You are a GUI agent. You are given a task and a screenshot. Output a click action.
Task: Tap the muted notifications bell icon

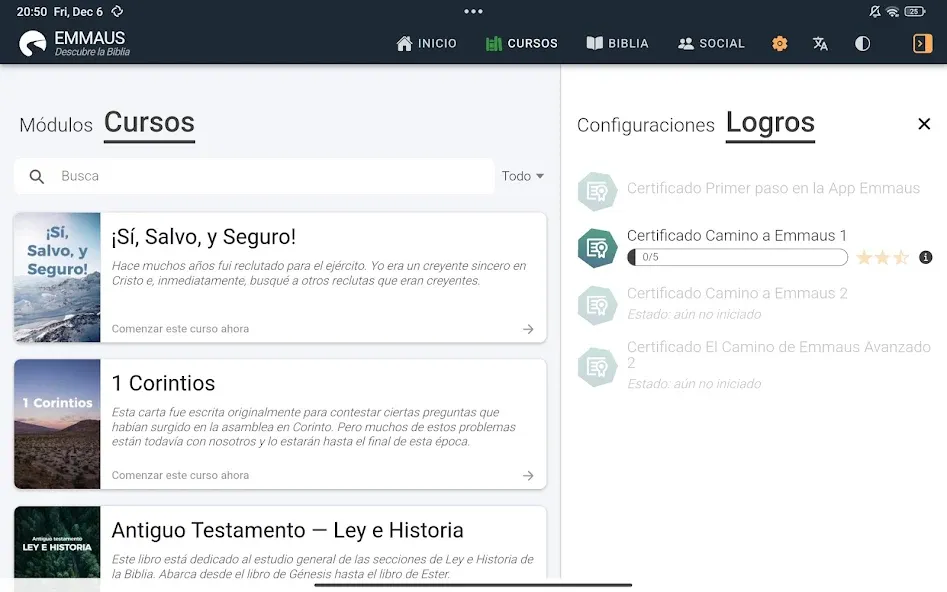pyautogui.click(x=875, y=11)
